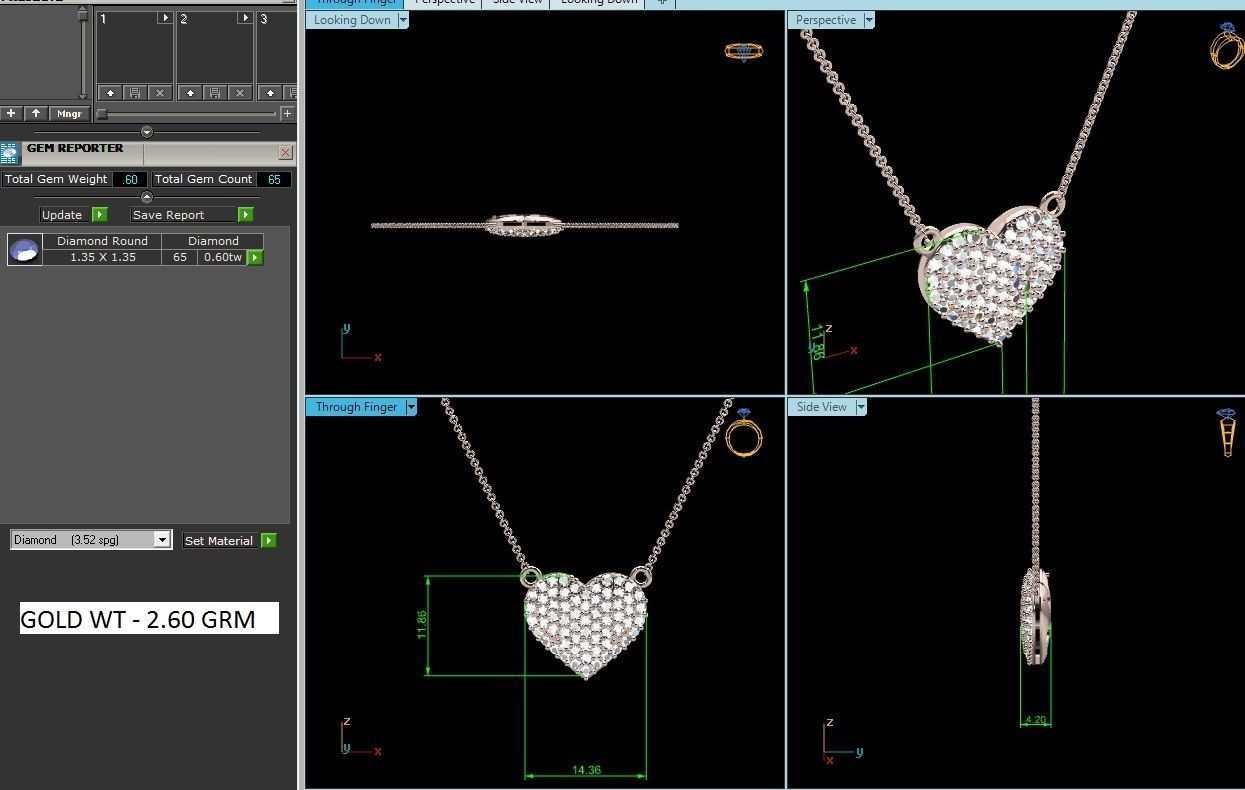Click the Through Finger viewport label

356,407
